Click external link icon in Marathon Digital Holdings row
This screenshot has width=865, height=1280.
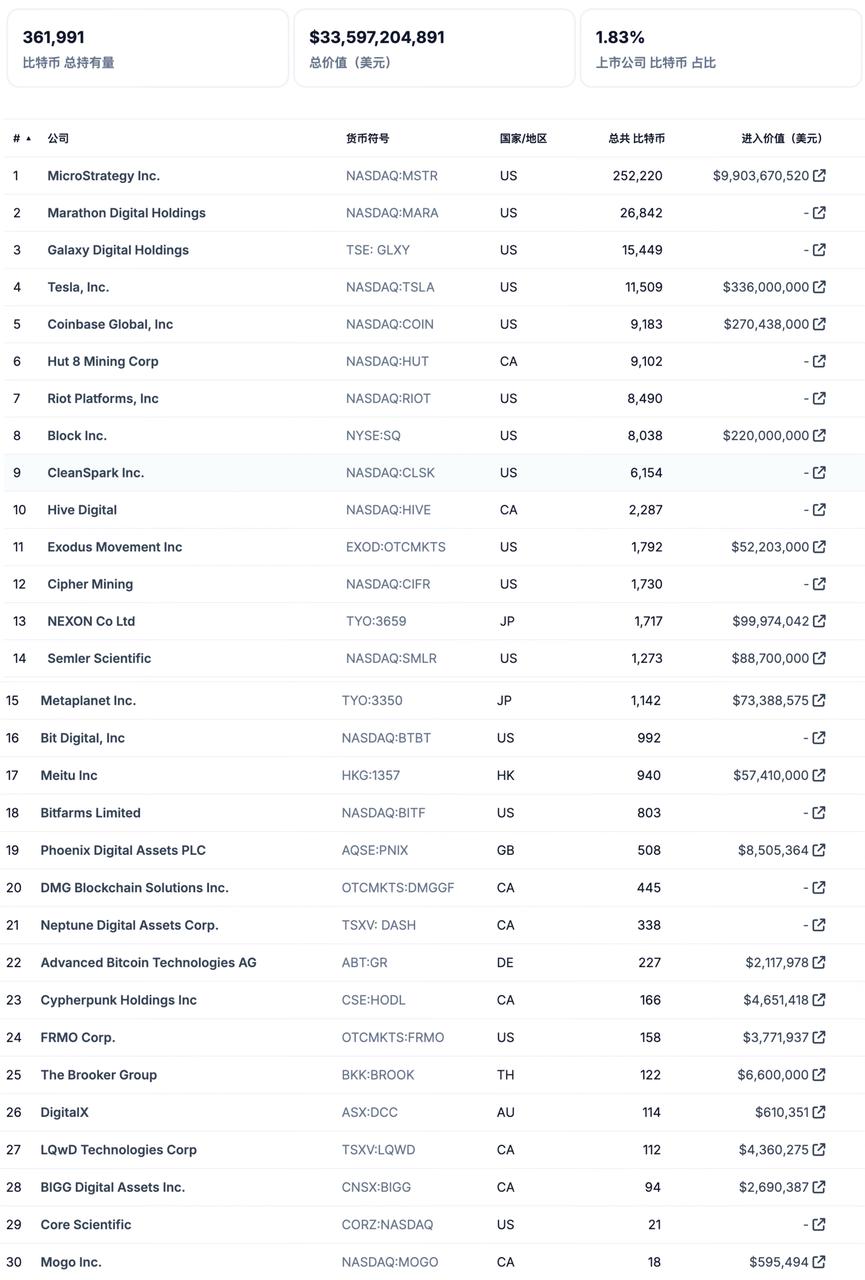coord(819,213)
